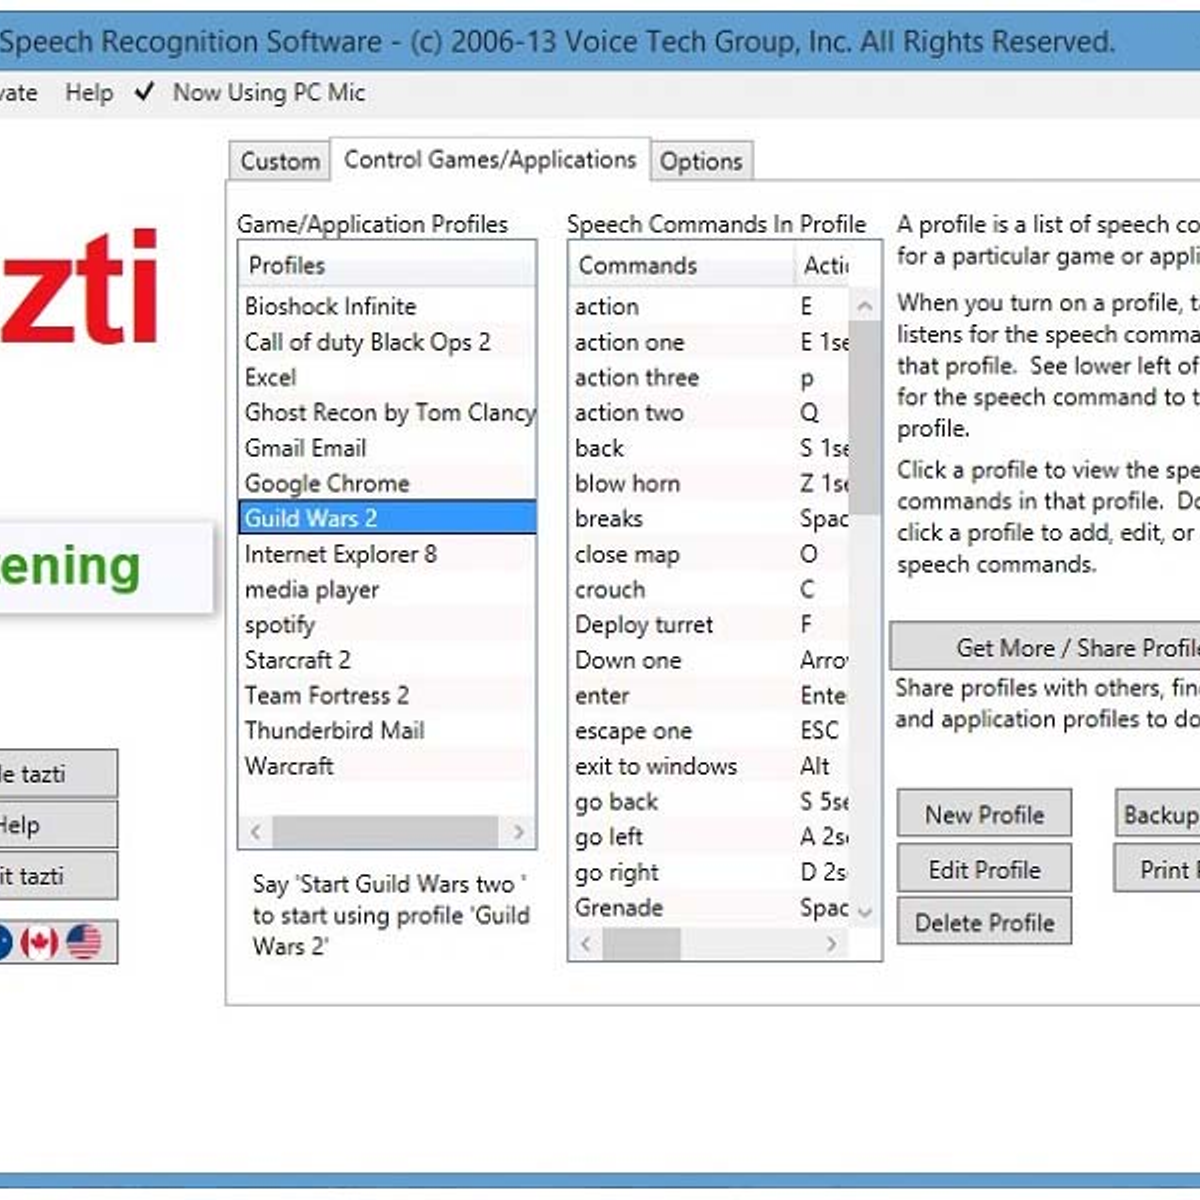
Task: Select the Gmail Email profile
Action: [x=387, y=448]
